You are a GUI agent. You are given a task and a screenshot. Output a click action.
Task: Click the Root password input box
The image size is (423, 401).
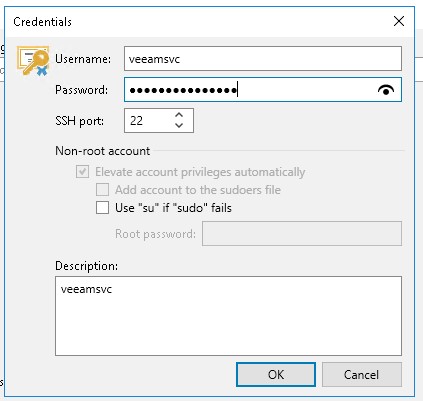[x=302, y=234]
